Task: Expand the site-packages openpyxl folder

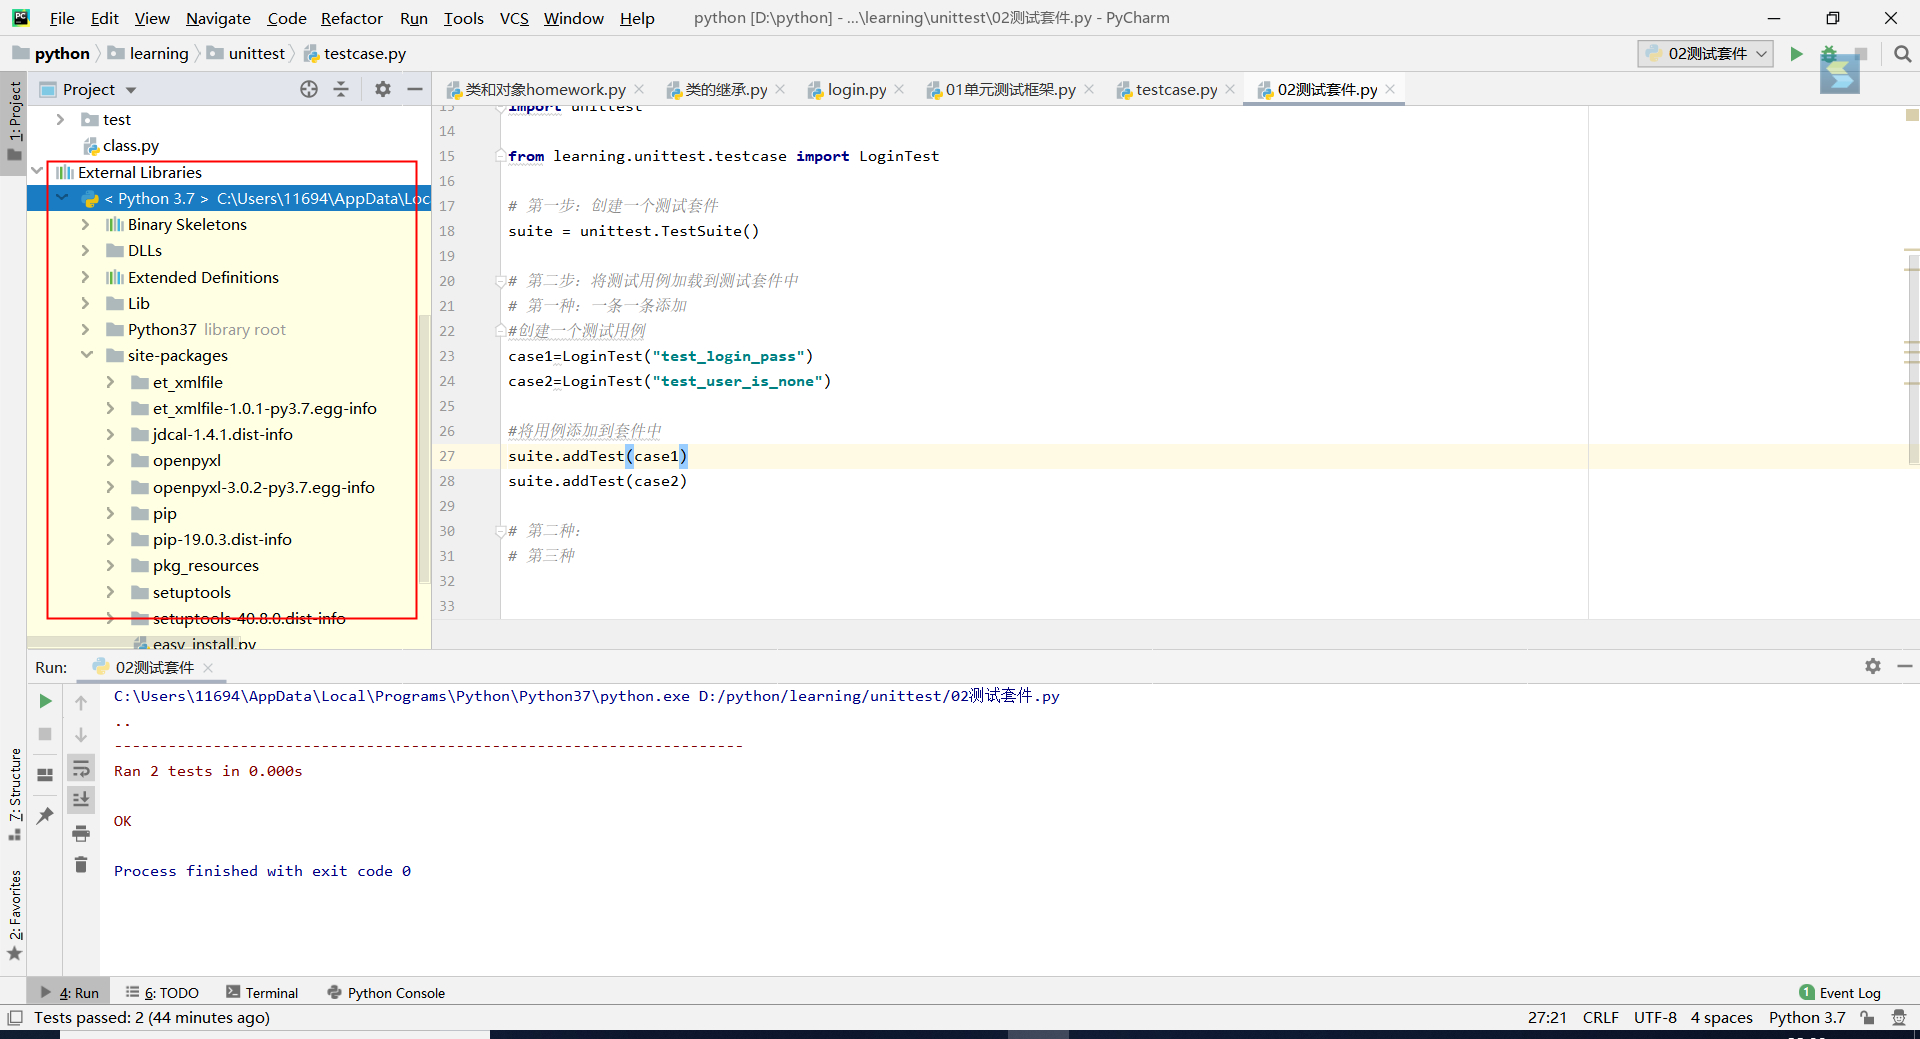Action: click(111, 460)
